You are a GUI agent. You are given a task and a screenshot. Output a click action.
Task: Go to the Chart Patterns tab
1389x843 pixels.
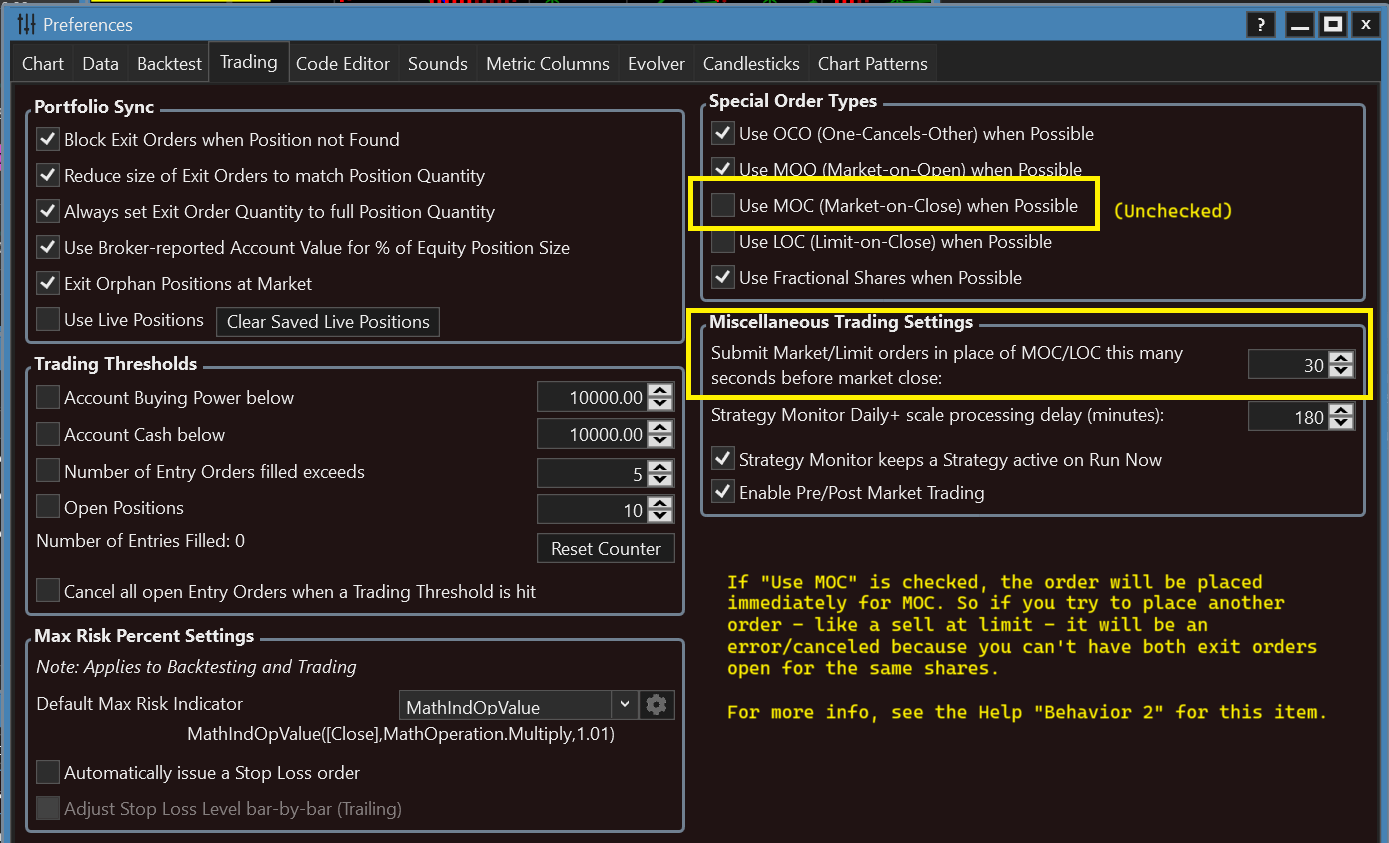872,64
